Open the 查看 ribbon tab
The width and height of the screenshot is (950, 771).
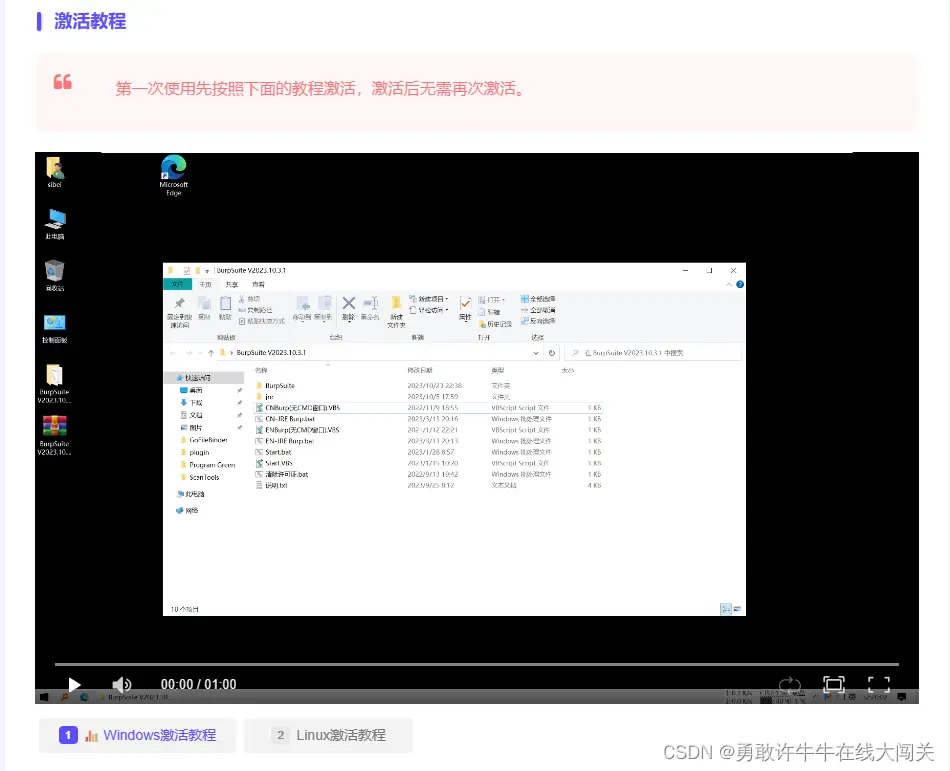point(258,284)
